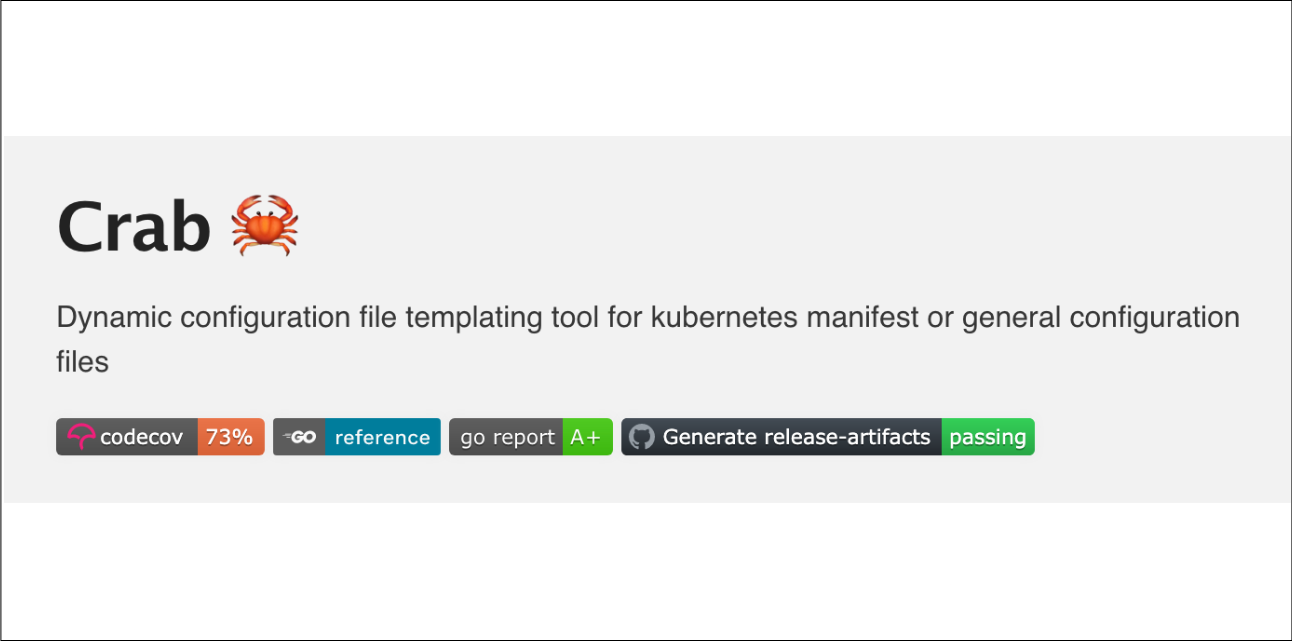Viewport: 1292px width, 641px height.
Task: Click the crab emoji beside the title
Action: (x=265, y=224)
